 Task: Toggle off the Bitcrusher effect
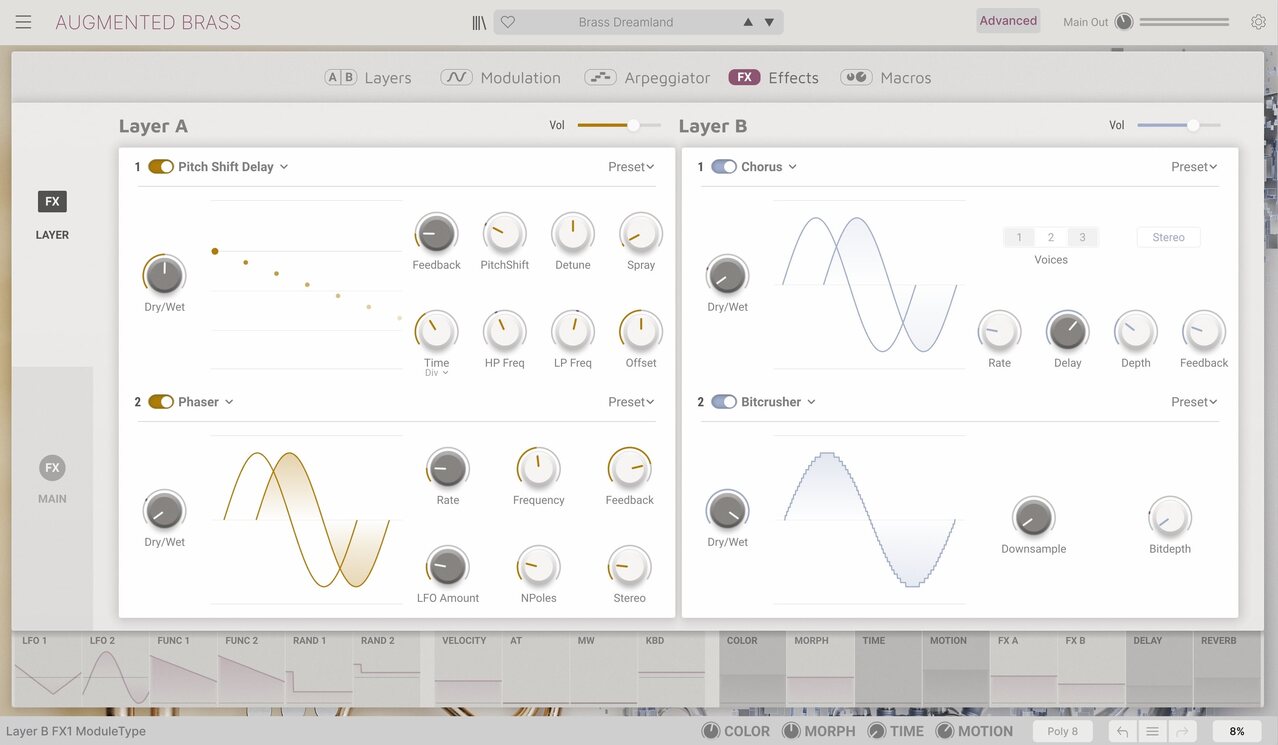coord(724,401)
